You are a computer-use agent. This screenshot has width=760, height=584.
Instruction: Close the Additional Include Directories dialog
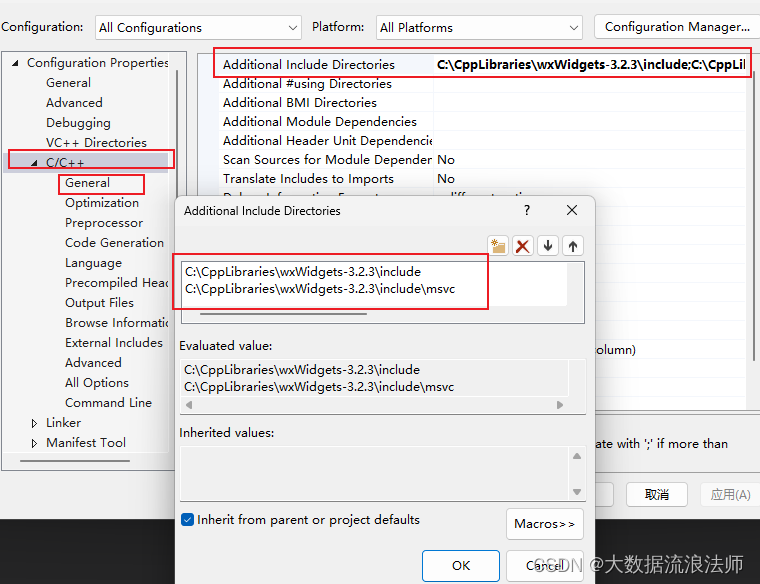tap(572, 210)
